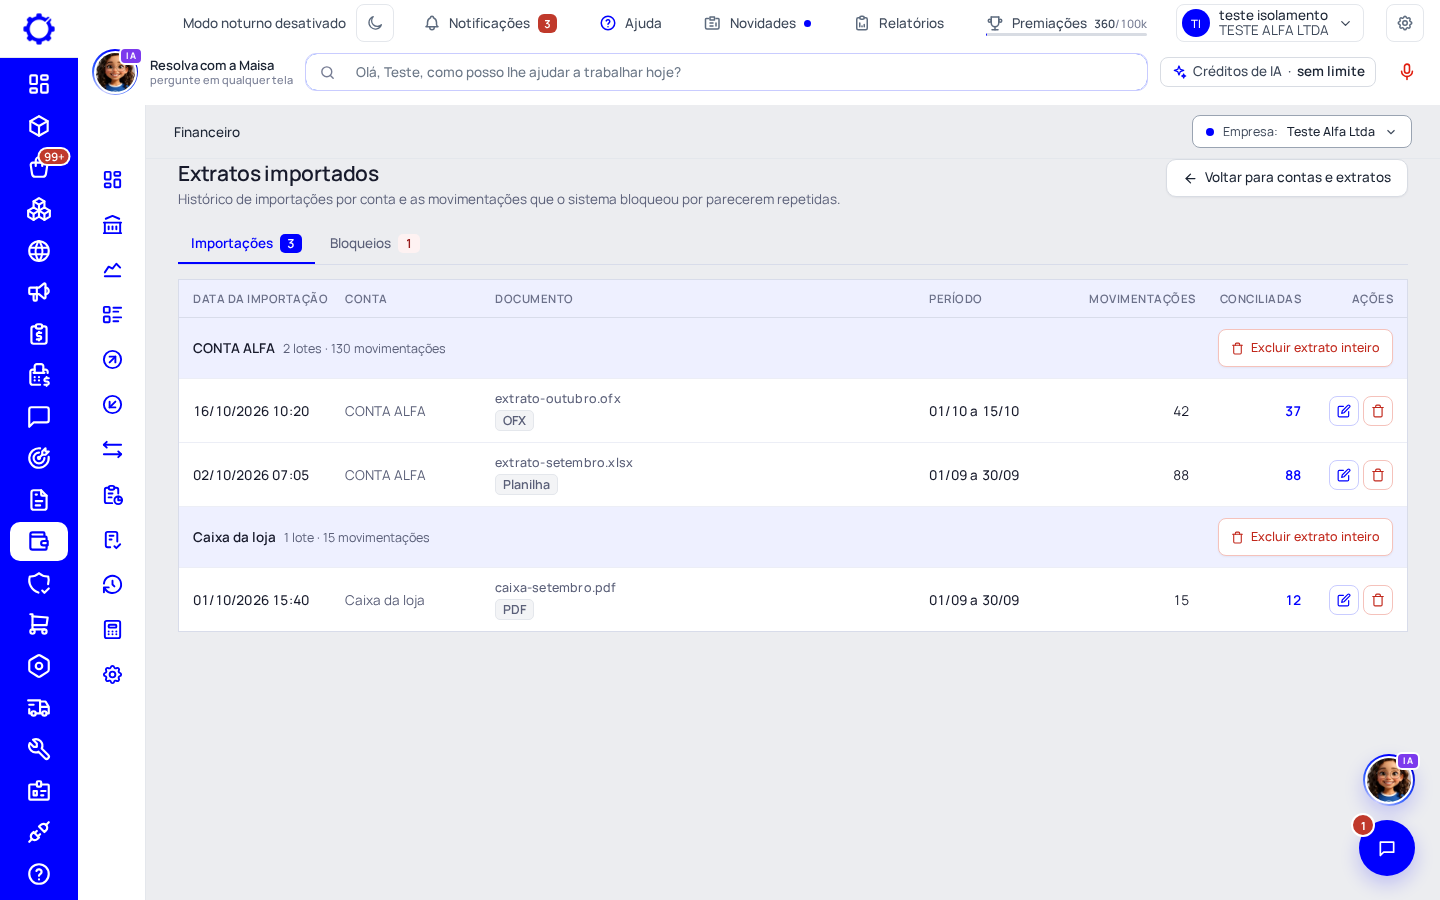This screenshot has width=1440, height=900.
Task: Open the wrench tools sidebar icon
Action: [39, 749]
